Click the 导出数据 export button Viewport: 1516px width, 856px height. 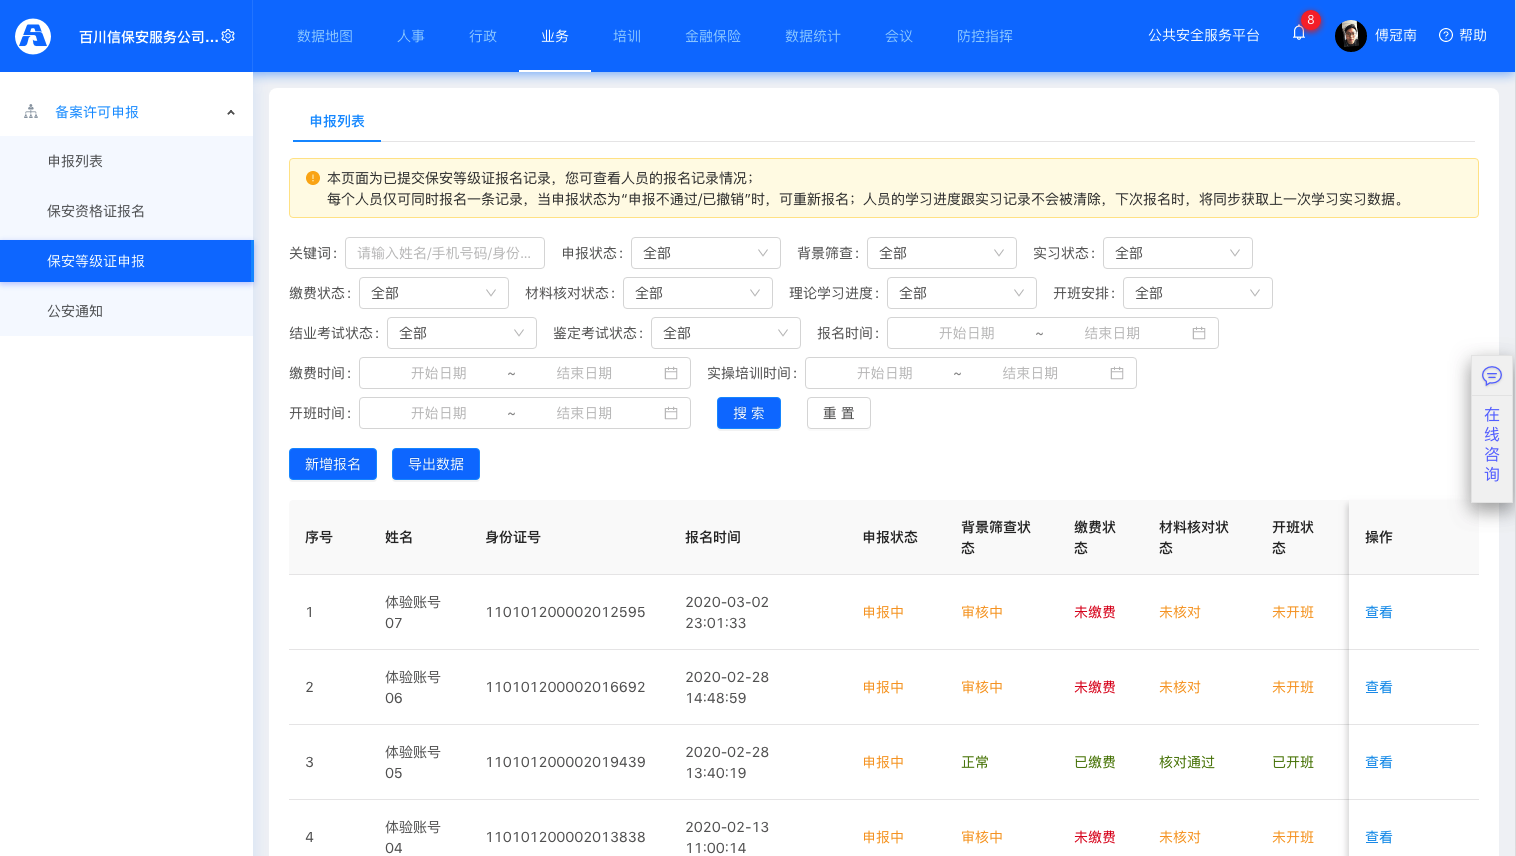(436, 464)
